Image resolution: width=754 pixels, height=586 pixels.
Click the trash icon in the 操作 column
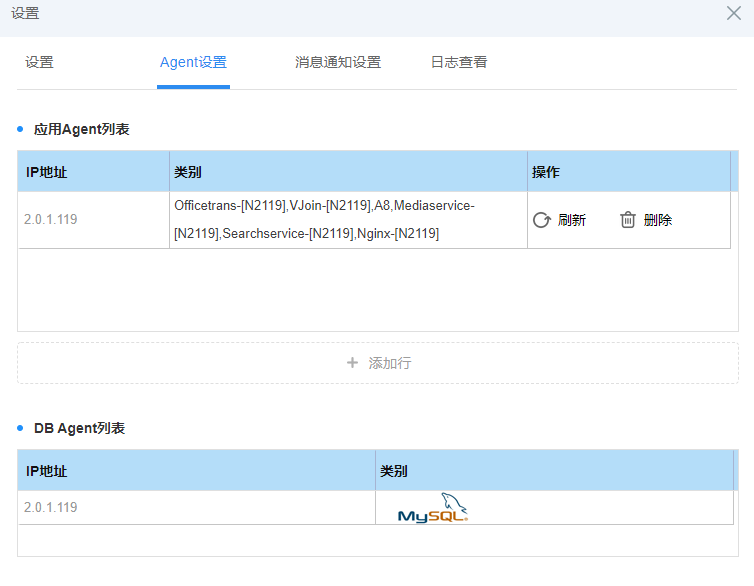(628, 220)
